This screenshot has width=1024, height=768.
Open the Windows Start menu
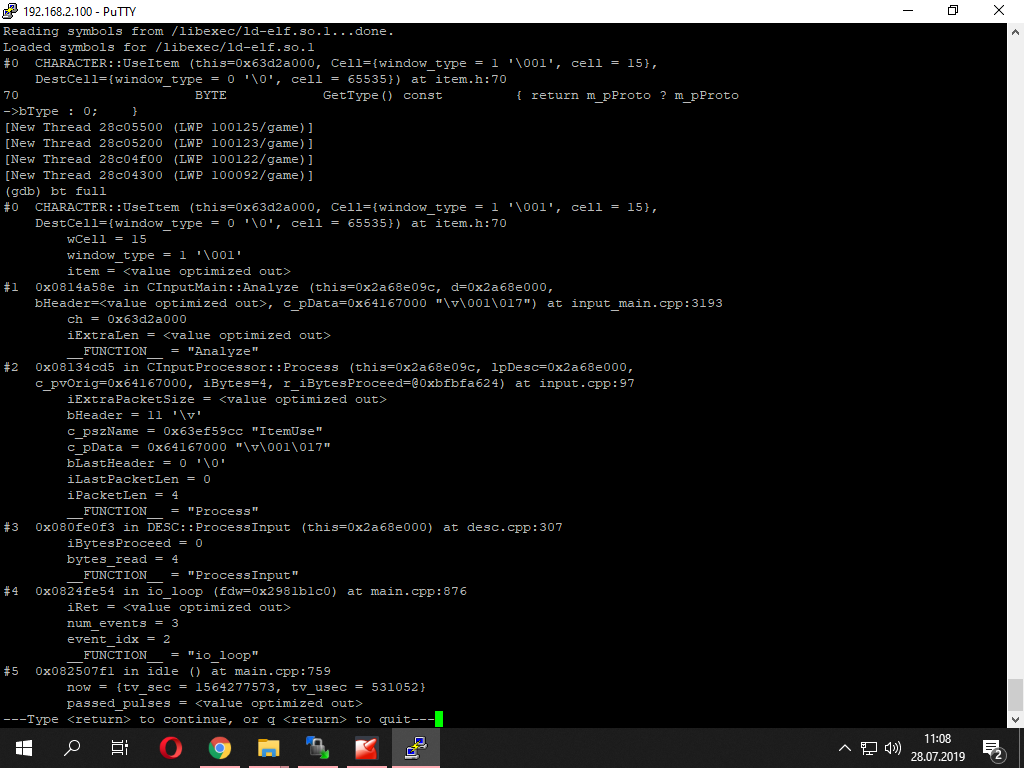(x=24, y=748)
